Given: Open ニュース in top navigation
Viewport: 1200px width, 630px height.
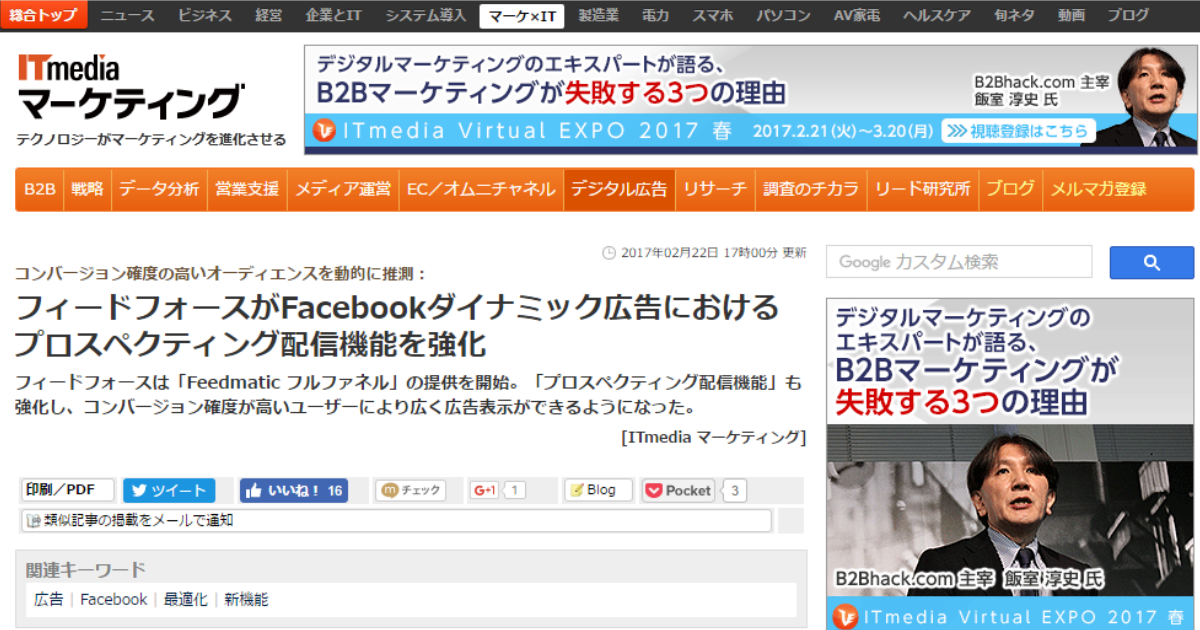Looking at the screenshot, I should (128, 15).
